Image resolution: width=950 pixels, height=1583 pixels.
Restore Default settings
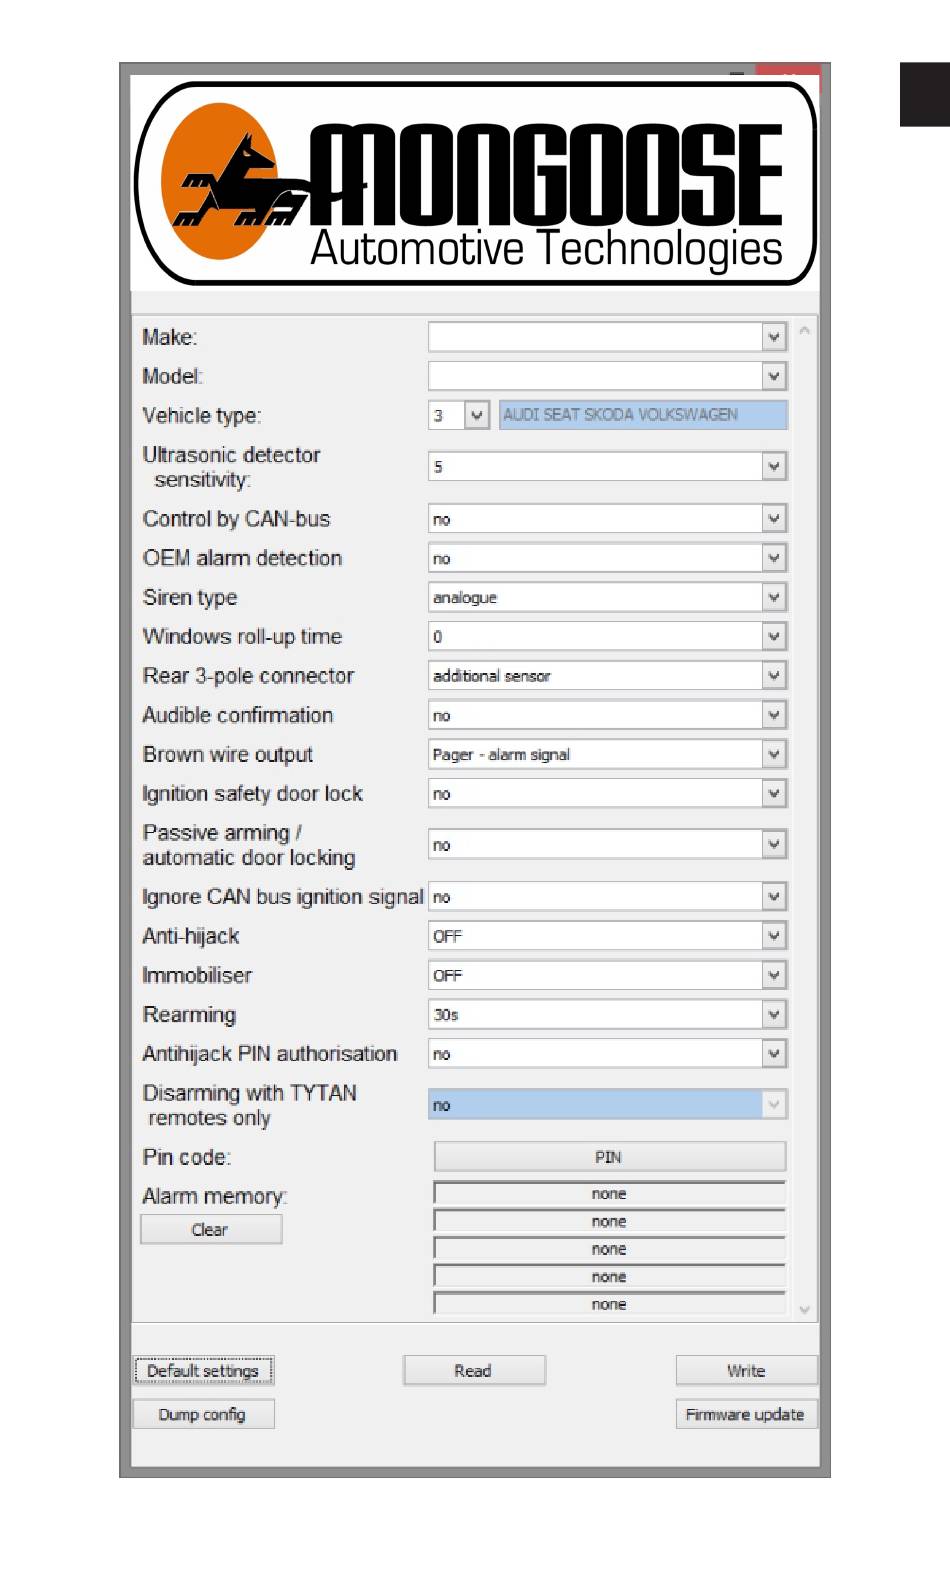pyautogui.click(x=203, y=1371)
